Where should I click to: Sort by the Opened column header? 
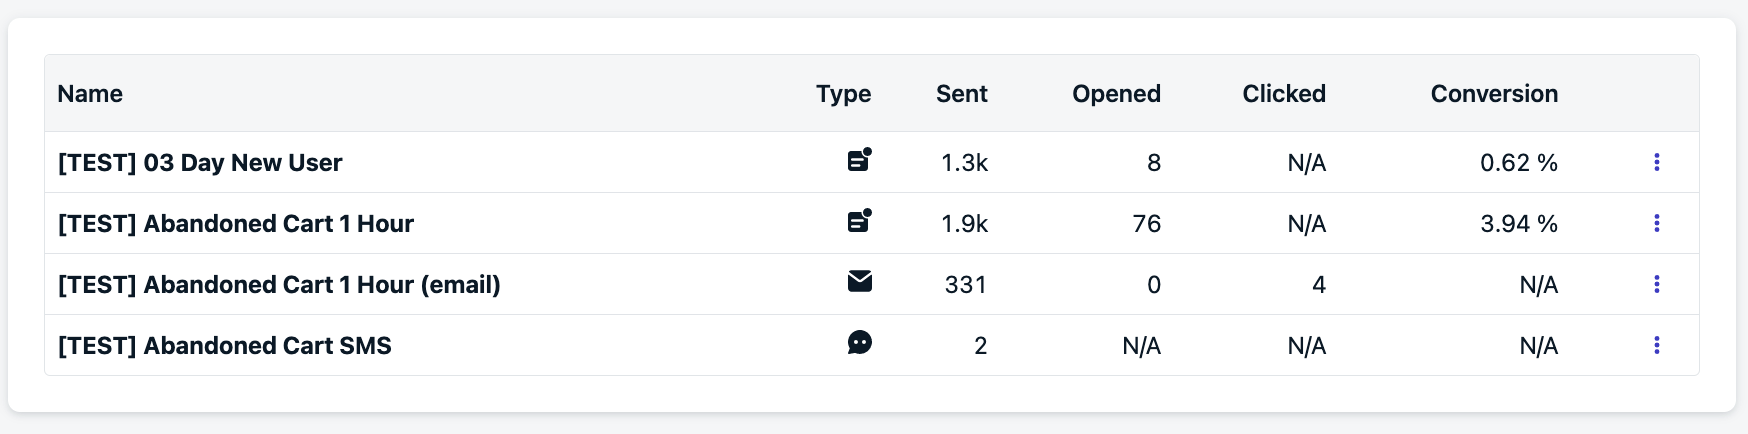pos(1116,94)
